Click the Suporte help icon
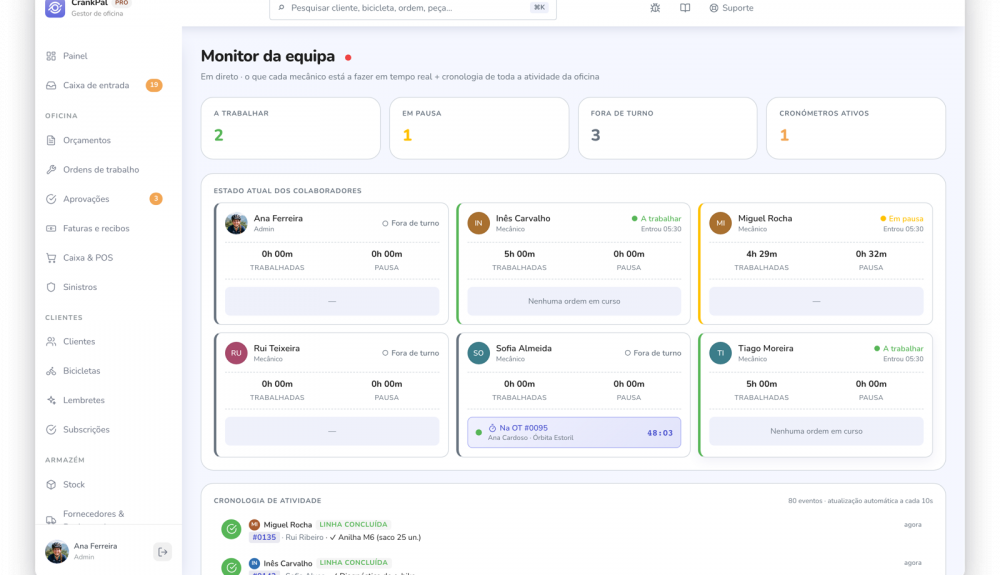 tap(714, 8)
